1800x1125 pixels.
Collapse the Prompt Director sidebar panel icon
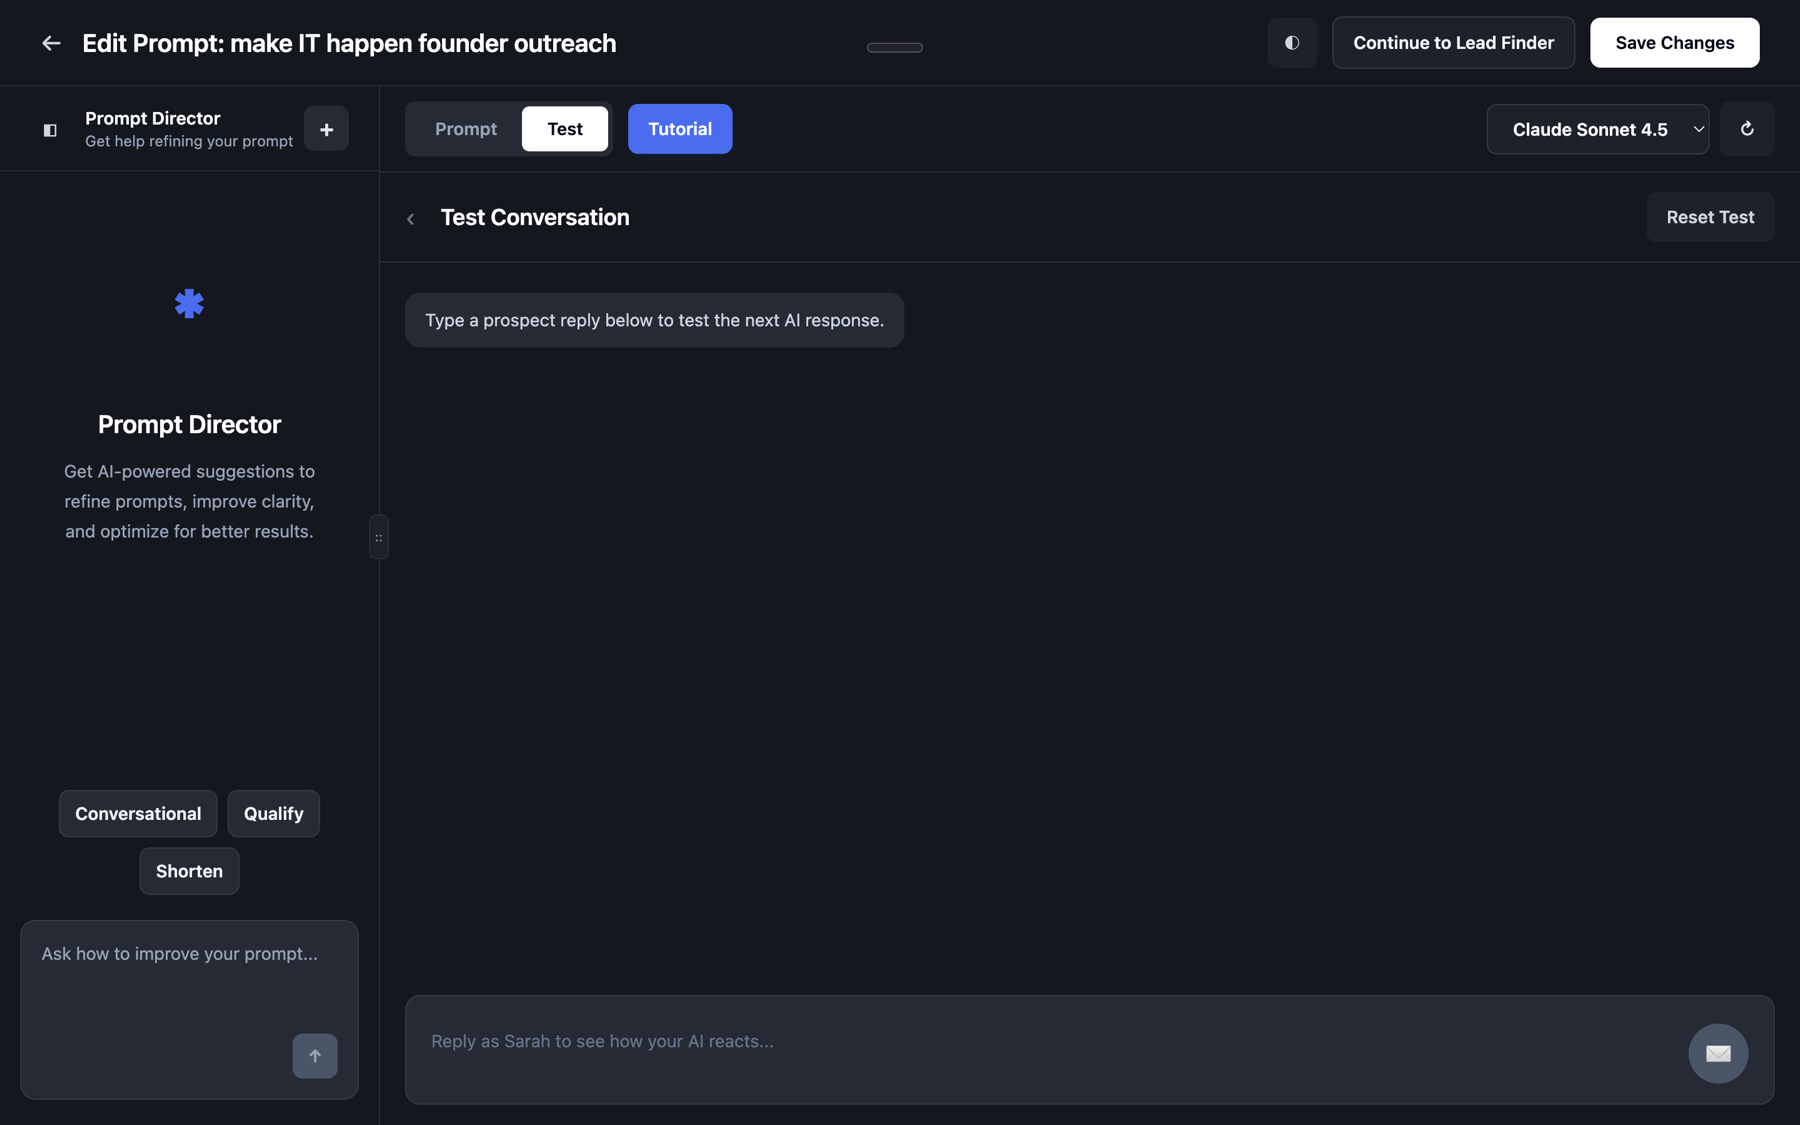(50, 130)
